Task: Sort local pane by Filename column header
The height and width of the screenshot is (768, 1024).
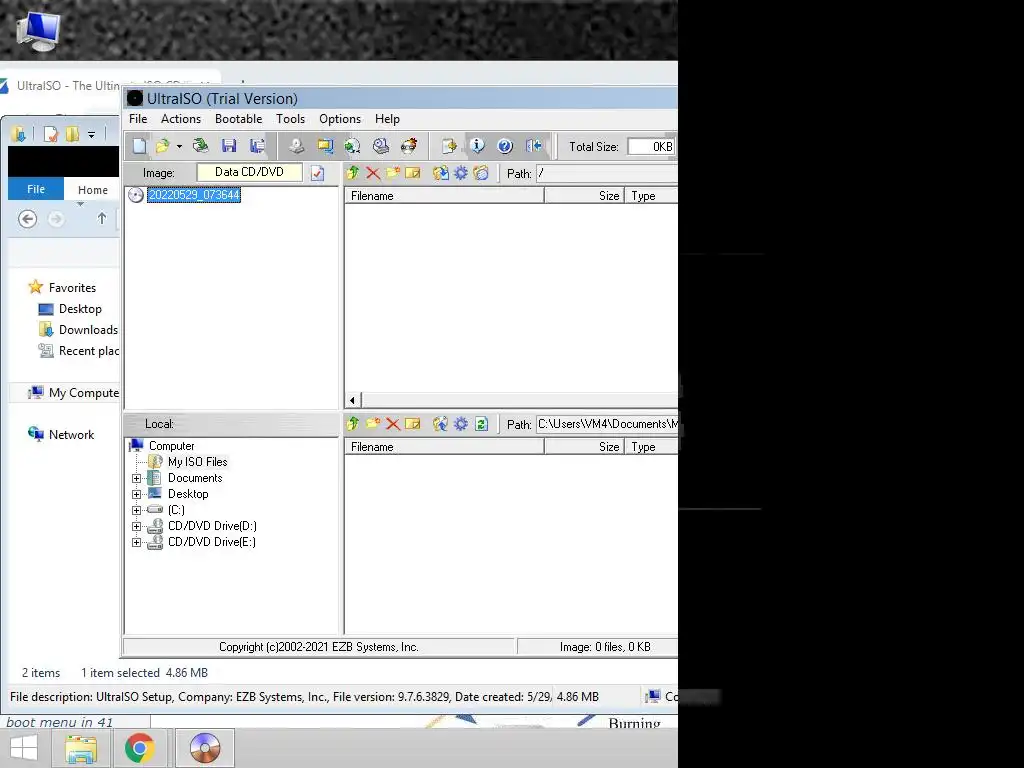Action: pyautogui.click(x=444, y=447)
